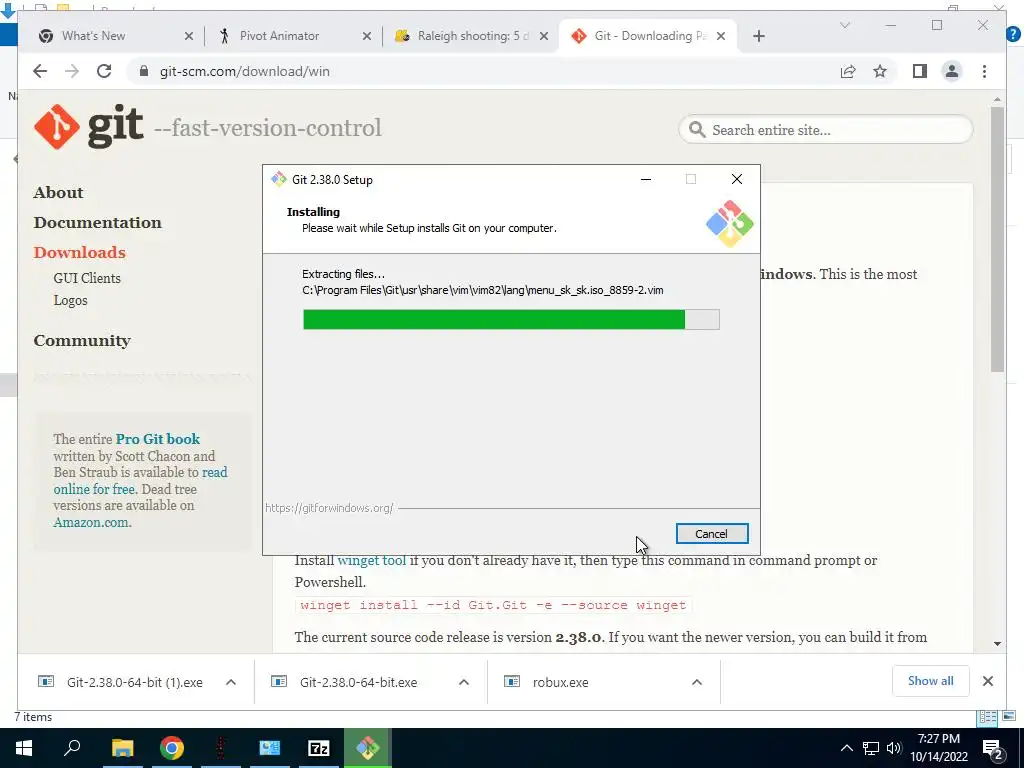Open File Explorer from taskbar

tap(122, 748)
